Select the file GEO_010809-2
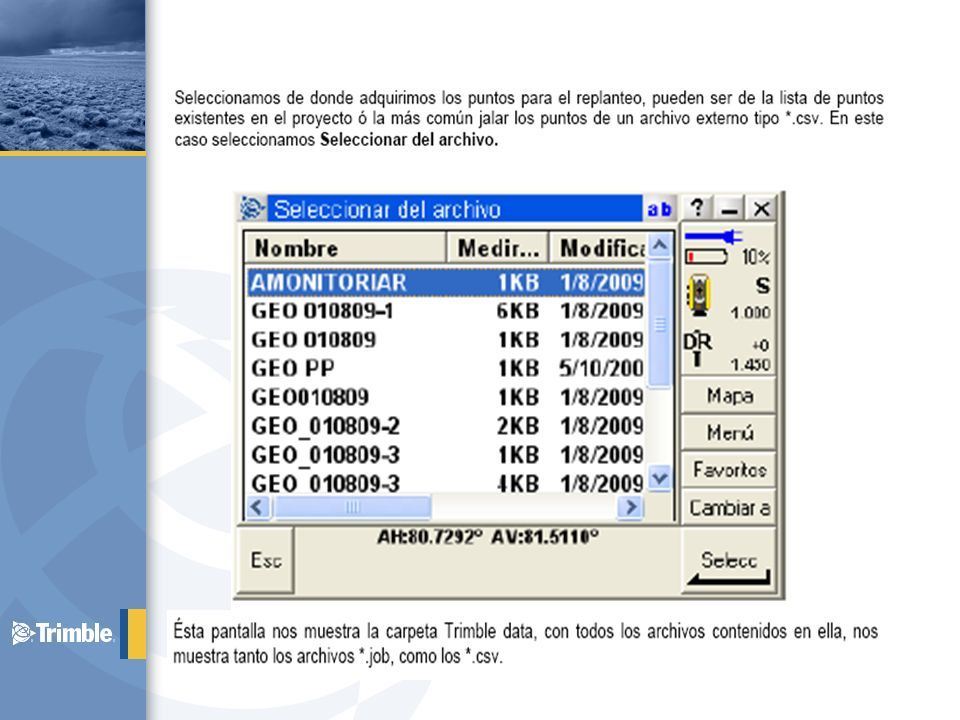The image size is (960, 720). (x=446, y=426)
